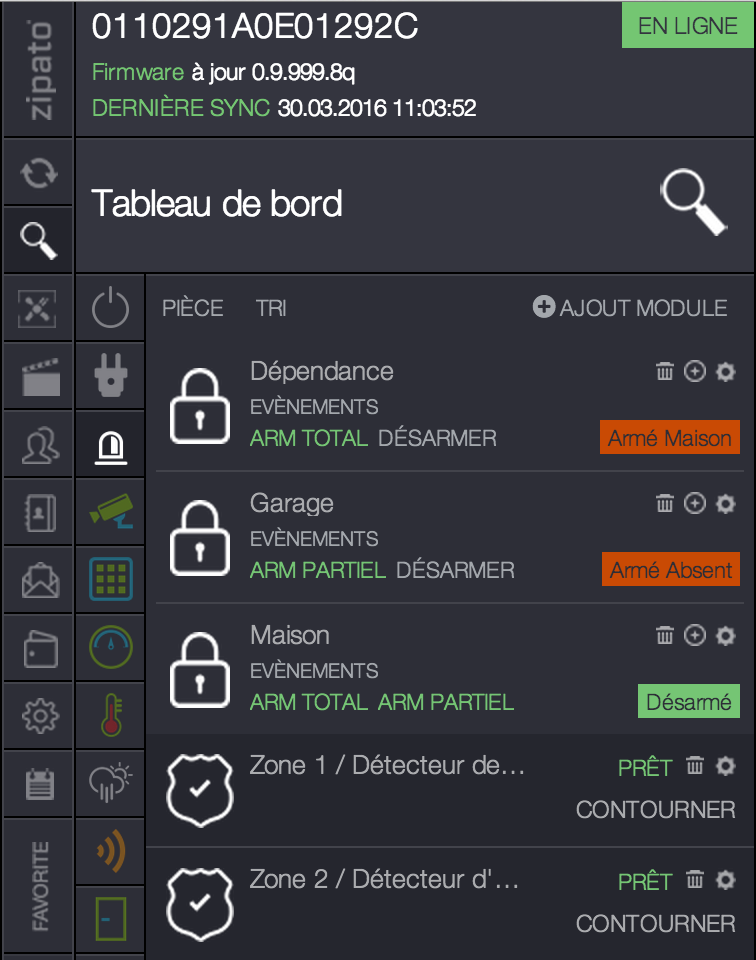The height and width of the screenshot is (960, 756).
Task: Click the scenes clapperboard icon
Action: tap(37, 376)
